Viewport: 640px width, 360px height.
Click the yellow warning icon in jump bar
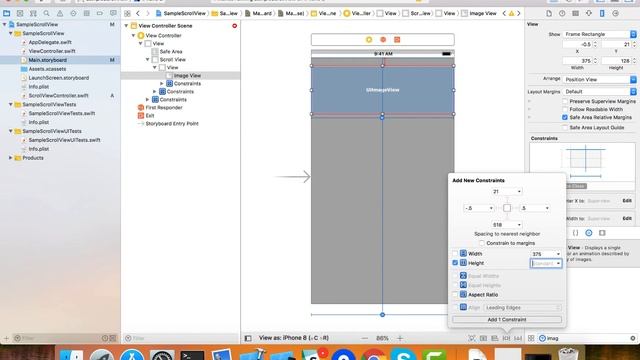point(511,13)
